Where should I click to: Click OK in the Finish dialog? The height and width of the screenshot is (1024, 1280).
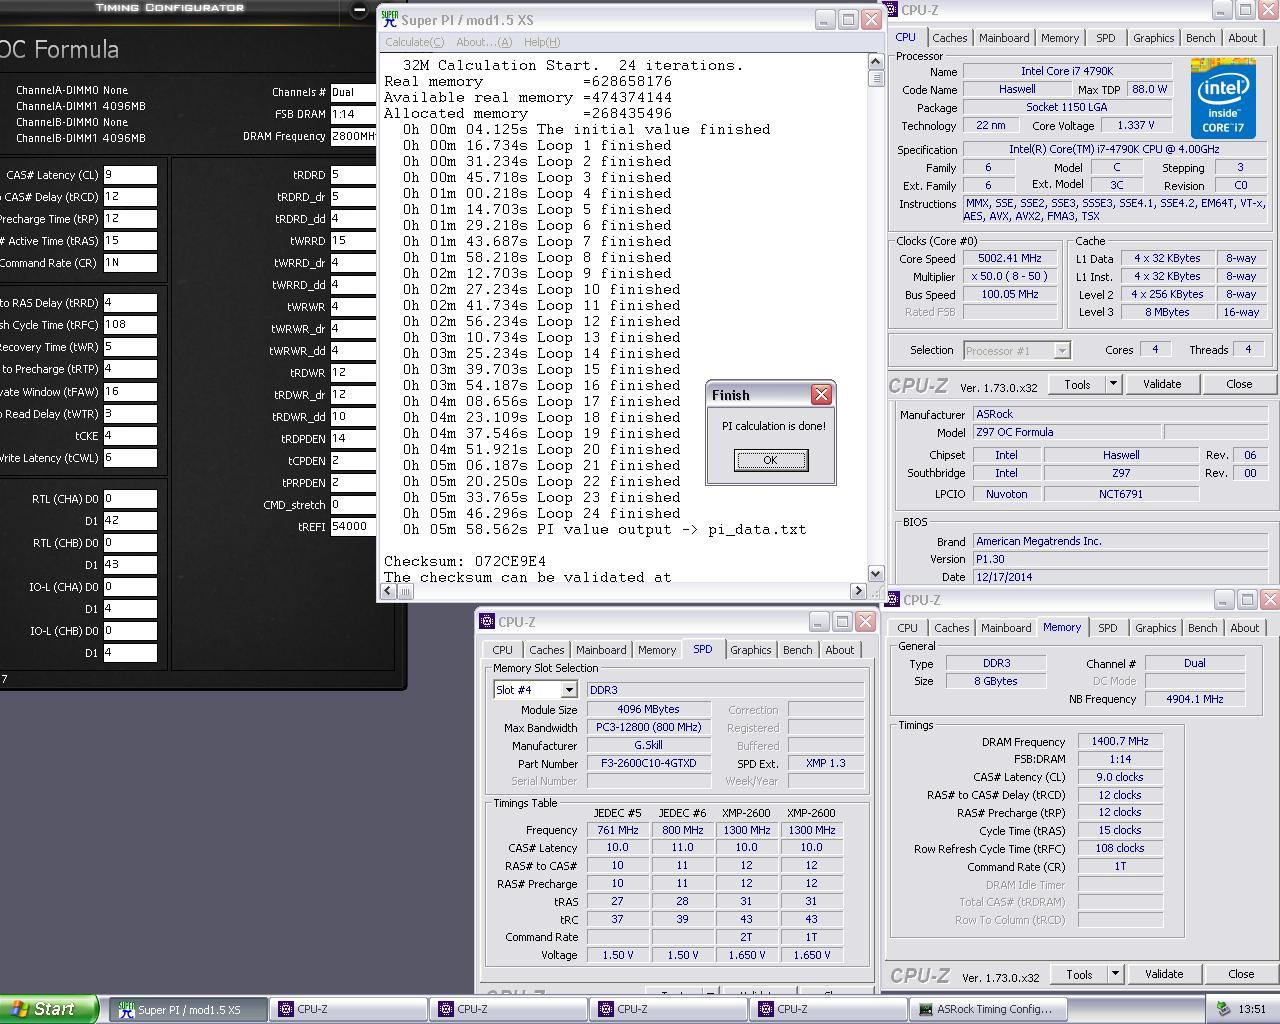[770, 460]
